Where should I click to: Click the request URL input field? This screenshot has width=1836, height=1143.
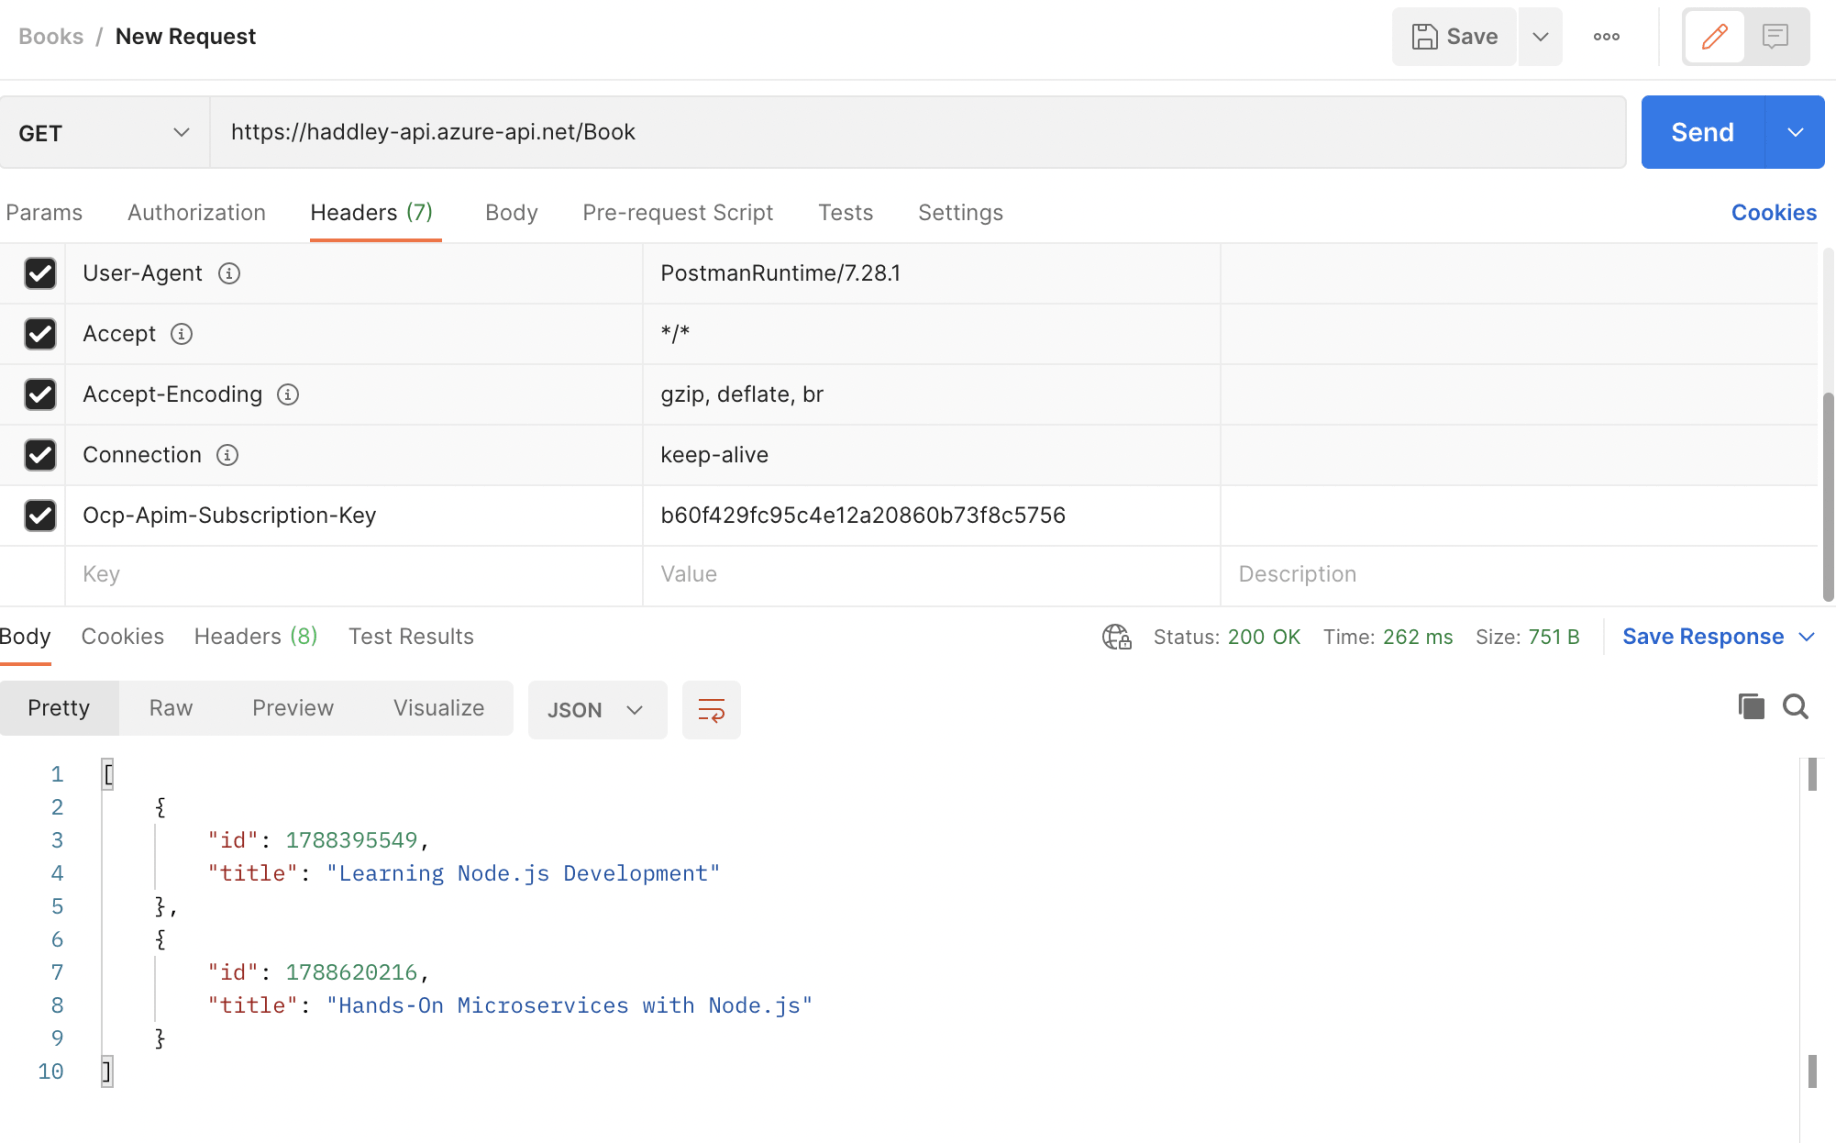click(x=916, y=133)
